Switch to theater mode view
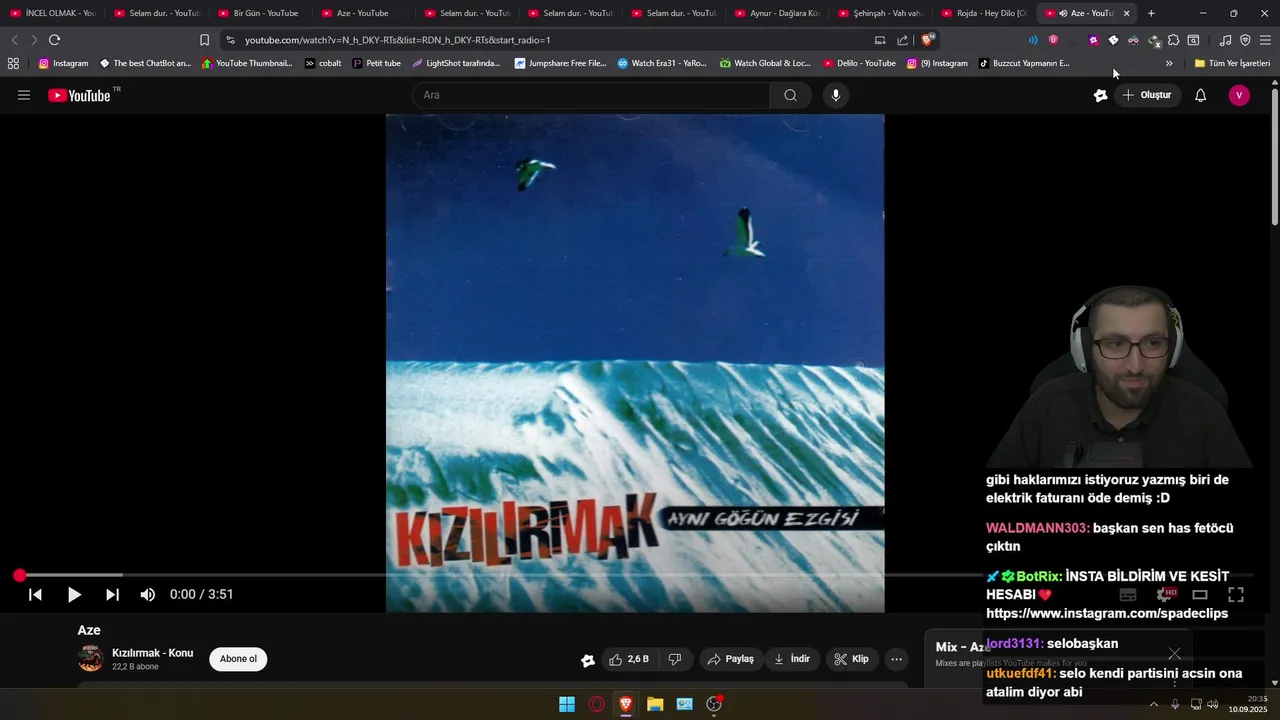 click(x=1200, y=594)
